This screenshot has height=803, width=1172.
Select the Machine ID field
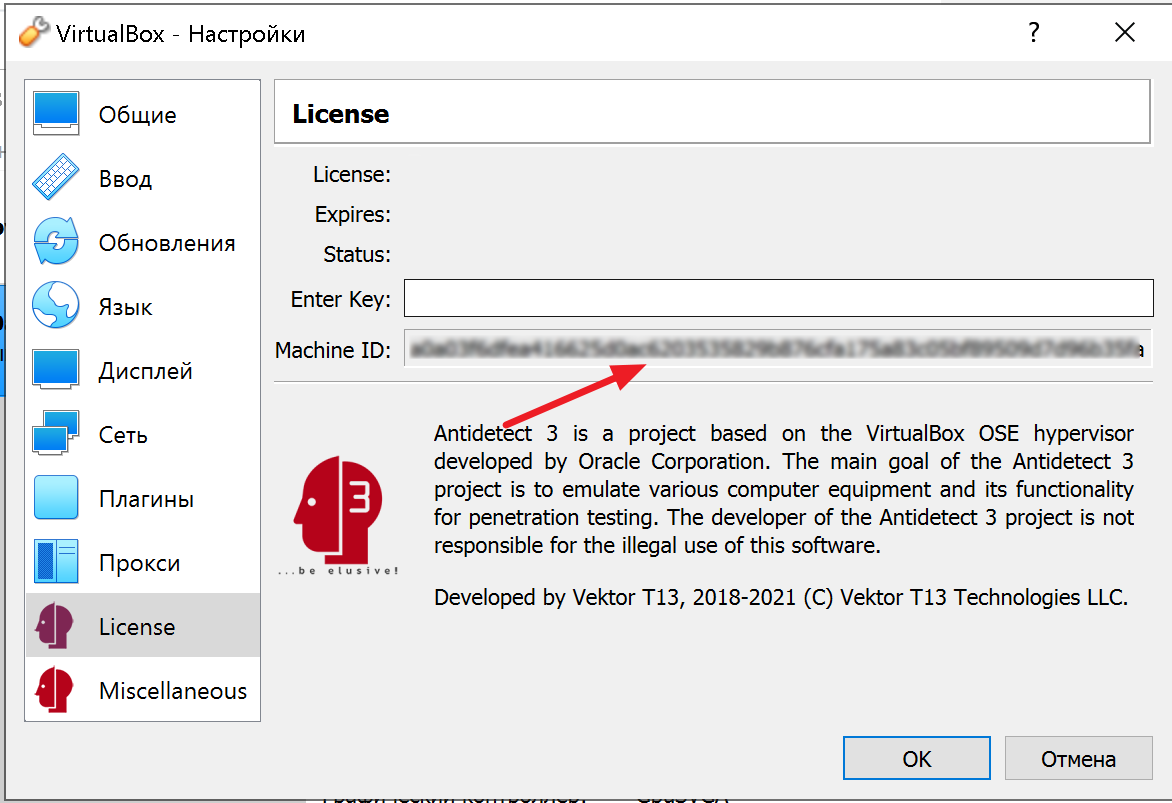777,348
